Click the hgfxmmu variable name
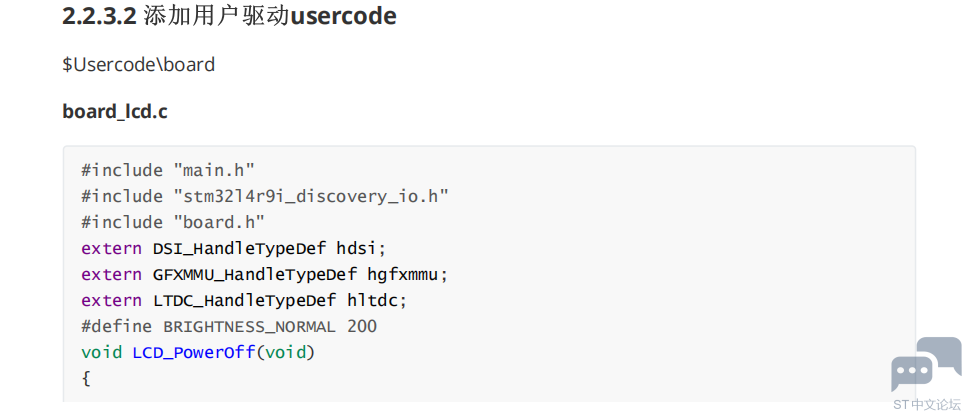Image resolution: width=970 pixels, height=420 pixels. tap(403, 274)
